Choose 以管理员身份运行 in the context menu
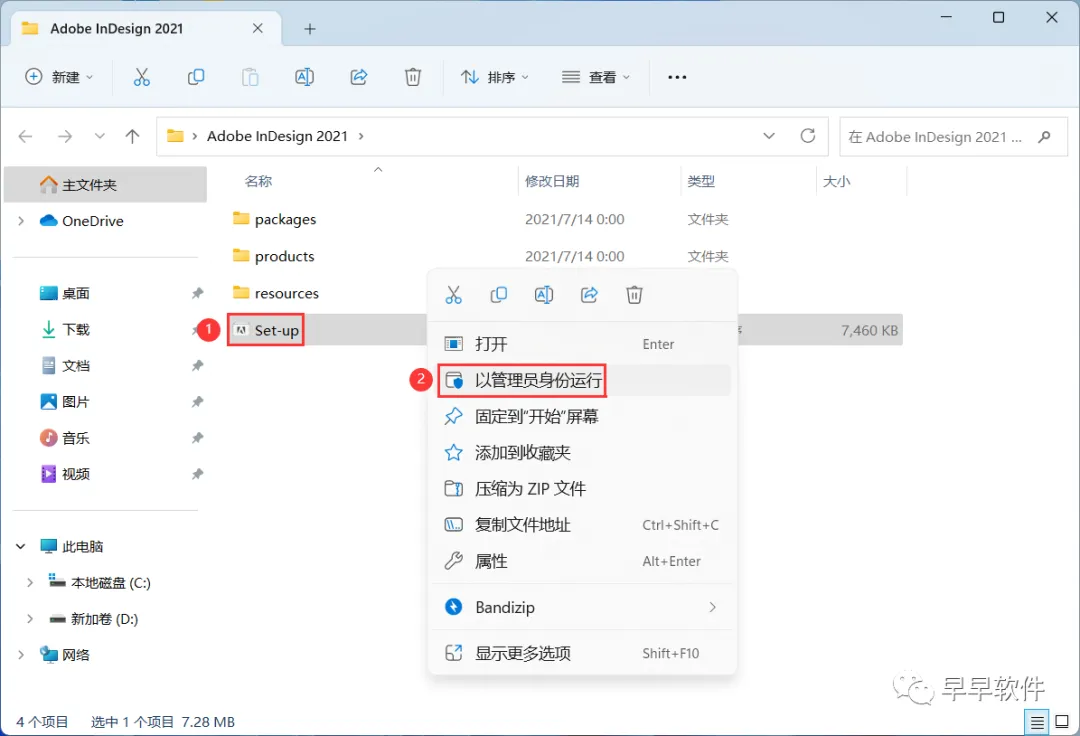 tap(582, 380)
